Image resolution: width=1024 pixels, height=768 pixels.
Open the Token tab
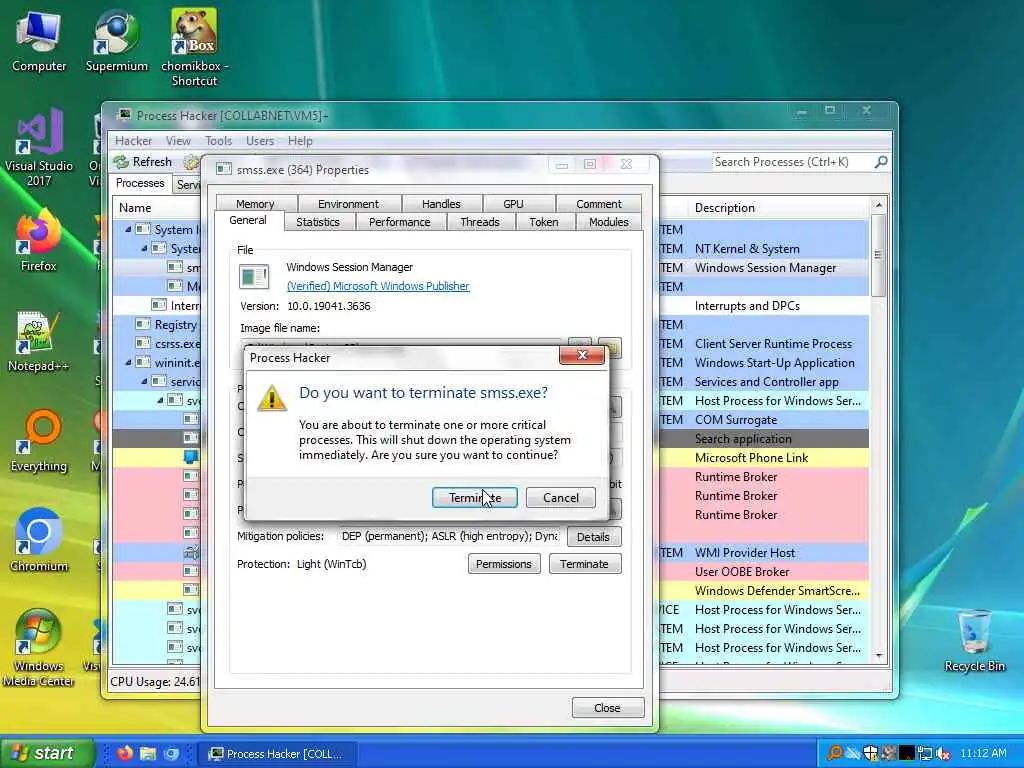click(543, 222)
